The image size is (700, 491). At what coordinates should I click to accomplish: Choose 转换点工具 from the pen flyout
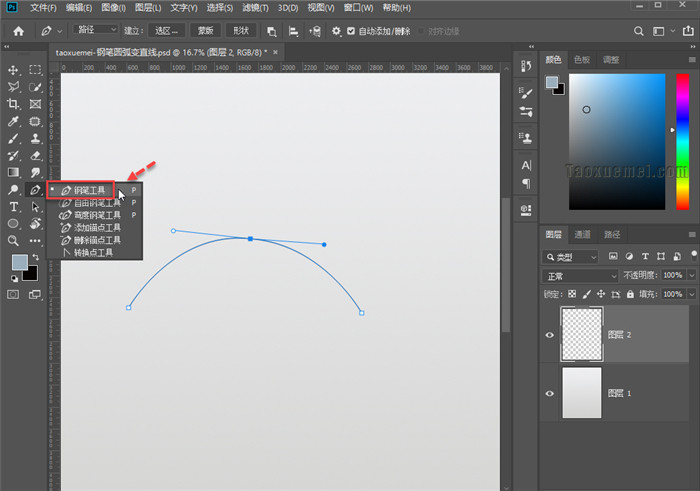click(90, 253)
